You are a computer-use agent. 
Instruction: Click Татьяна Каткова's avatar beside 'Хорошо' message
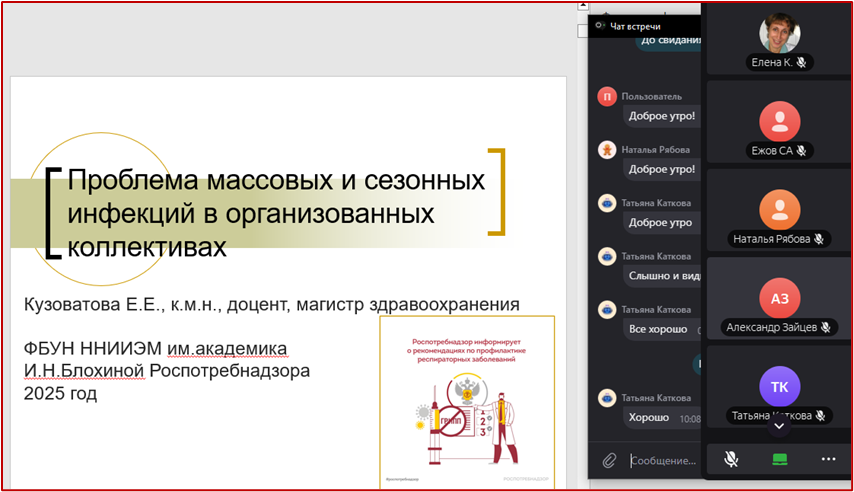tap(605, 398)
